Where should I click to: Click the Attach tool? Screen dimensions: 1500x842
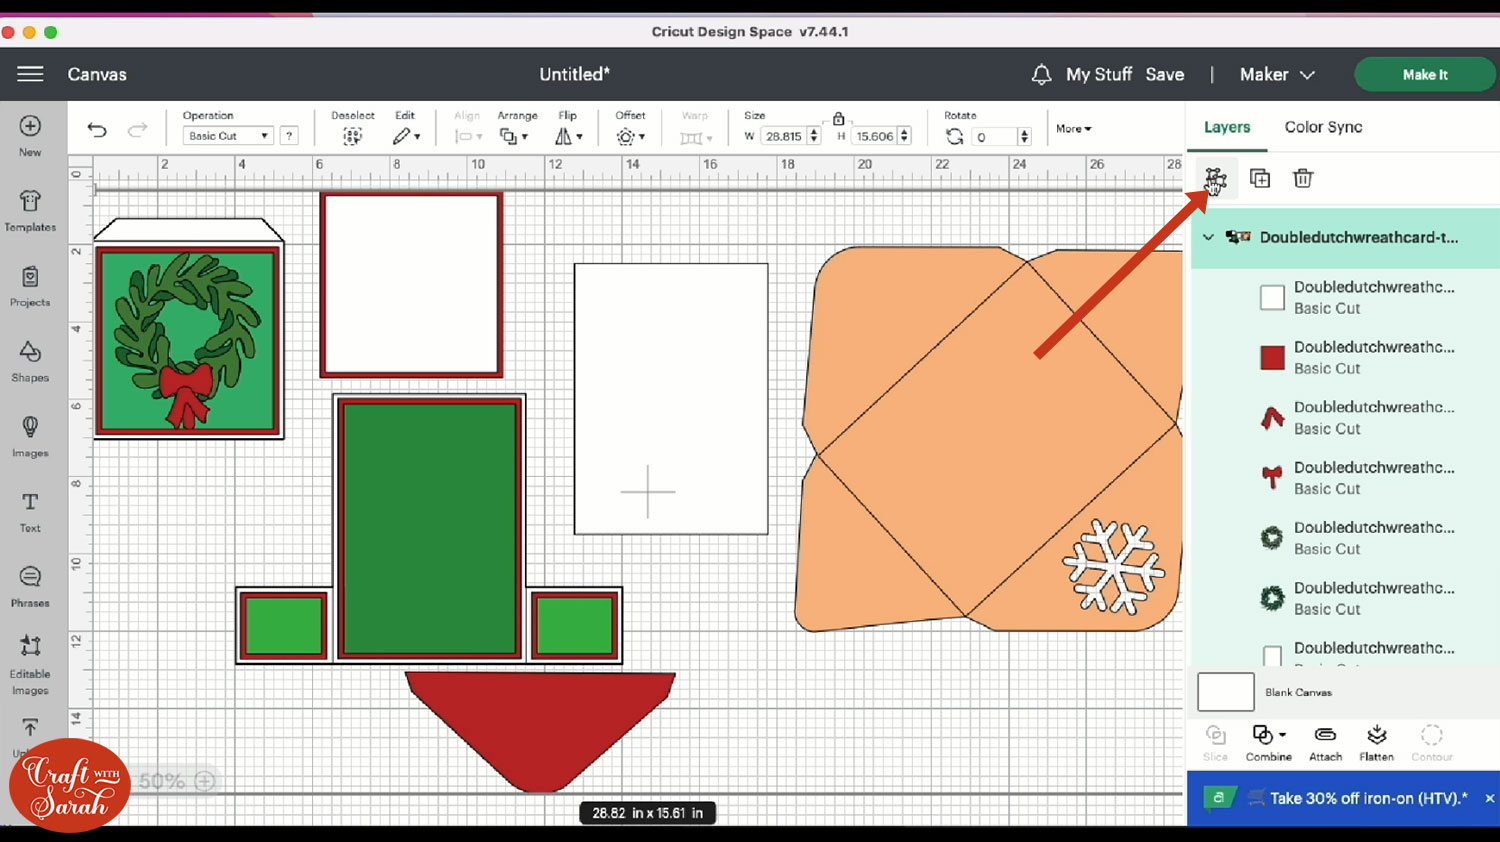[x=1325, y=743]
